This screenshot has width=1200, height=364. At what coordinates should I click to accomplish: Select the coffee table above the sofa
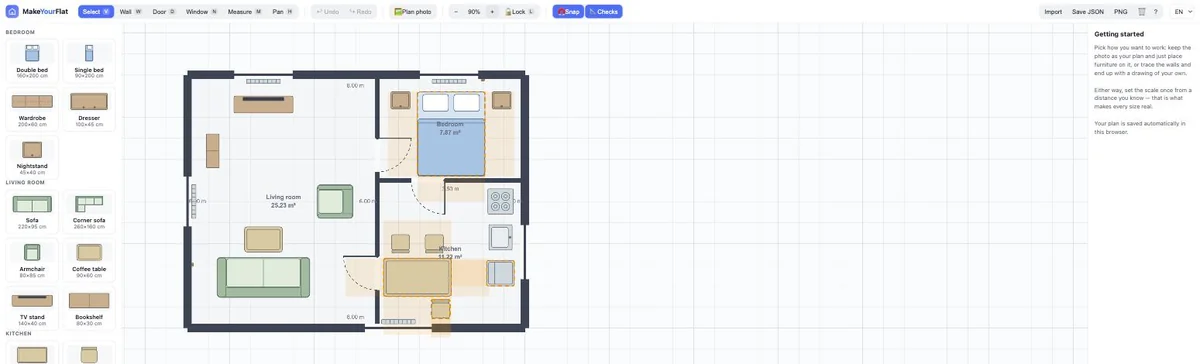[264, 239]
